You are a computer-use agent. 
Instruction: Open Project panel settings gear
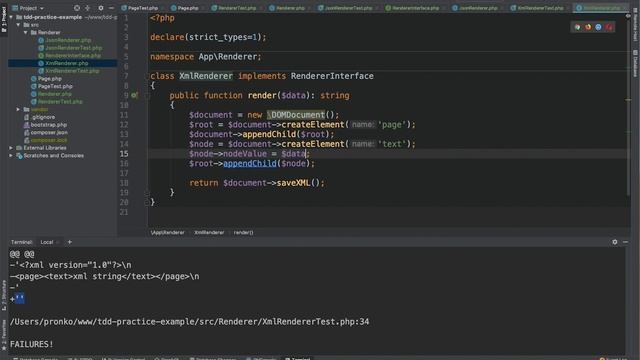click(100, 8)
